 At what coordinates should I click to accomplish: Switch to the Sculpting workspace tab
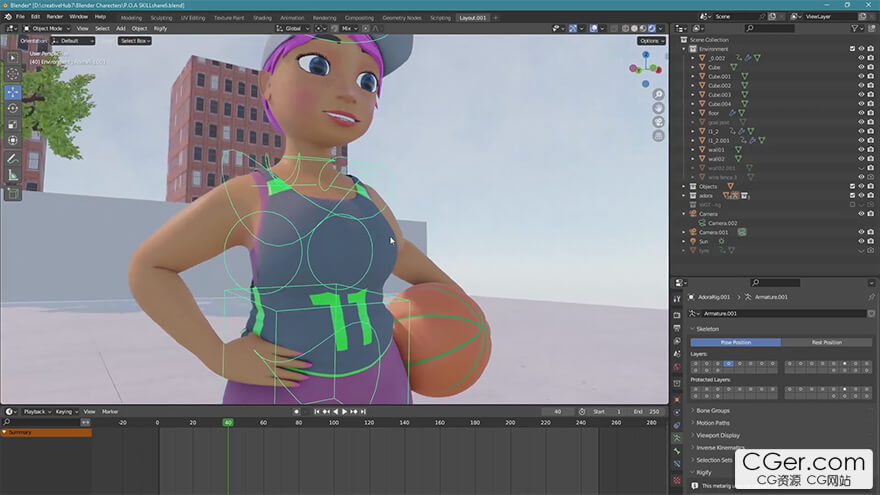coord(161,18)
